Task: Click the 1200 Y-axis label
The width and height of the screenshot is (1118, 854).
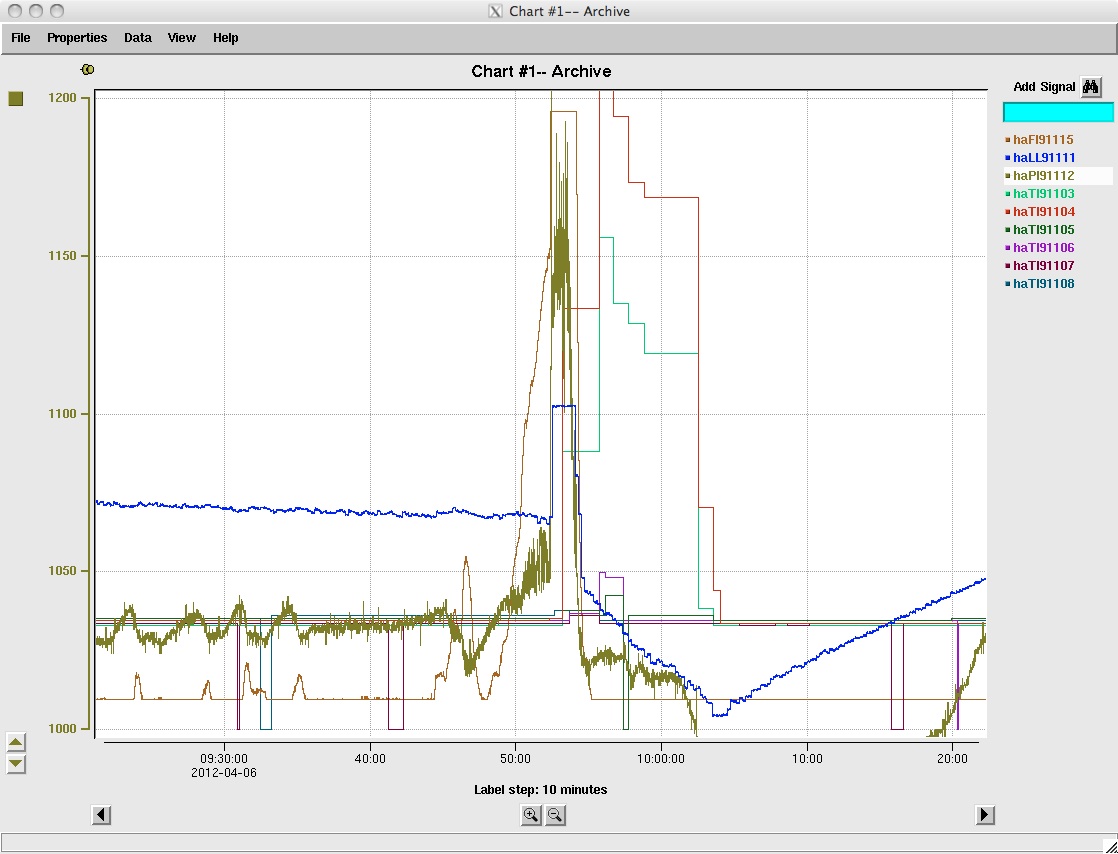Action: [62, 98]
